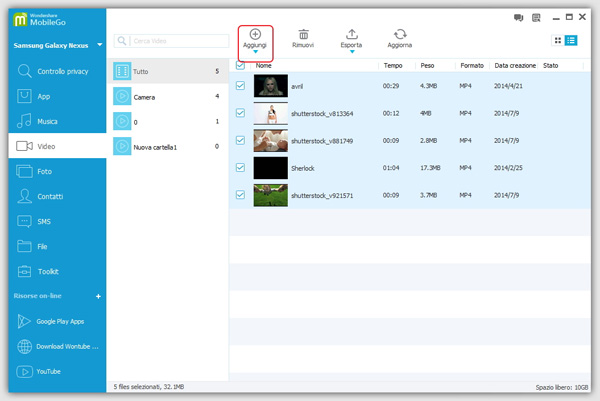
Task: Switch to list view
Action: (x=571, y=40)
